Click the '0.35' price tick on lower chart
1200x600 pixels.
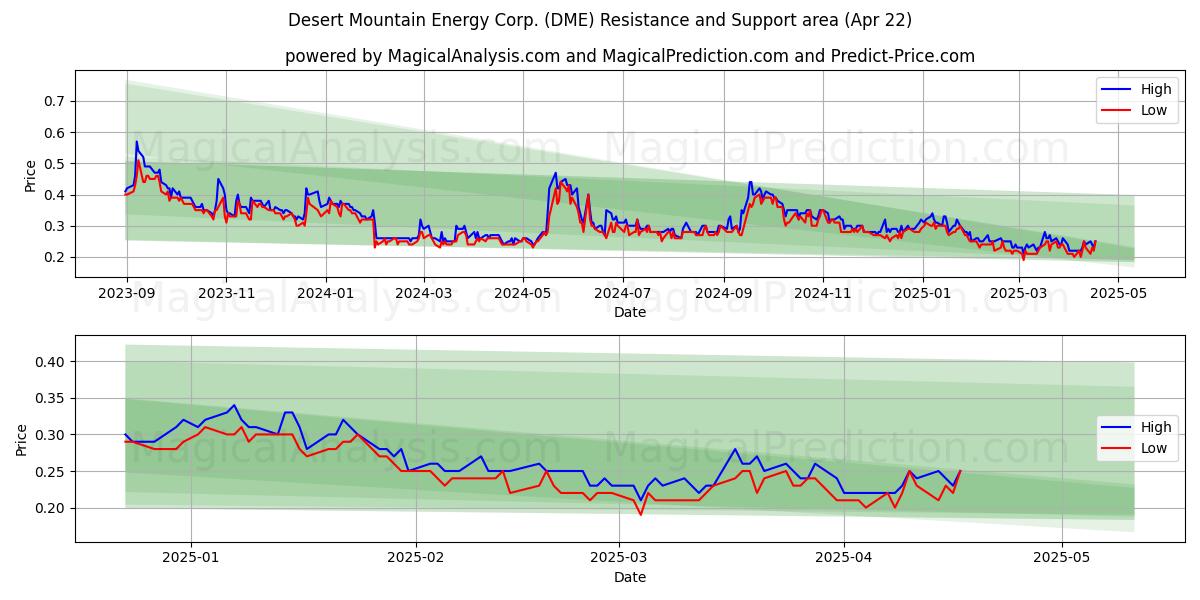51,399
